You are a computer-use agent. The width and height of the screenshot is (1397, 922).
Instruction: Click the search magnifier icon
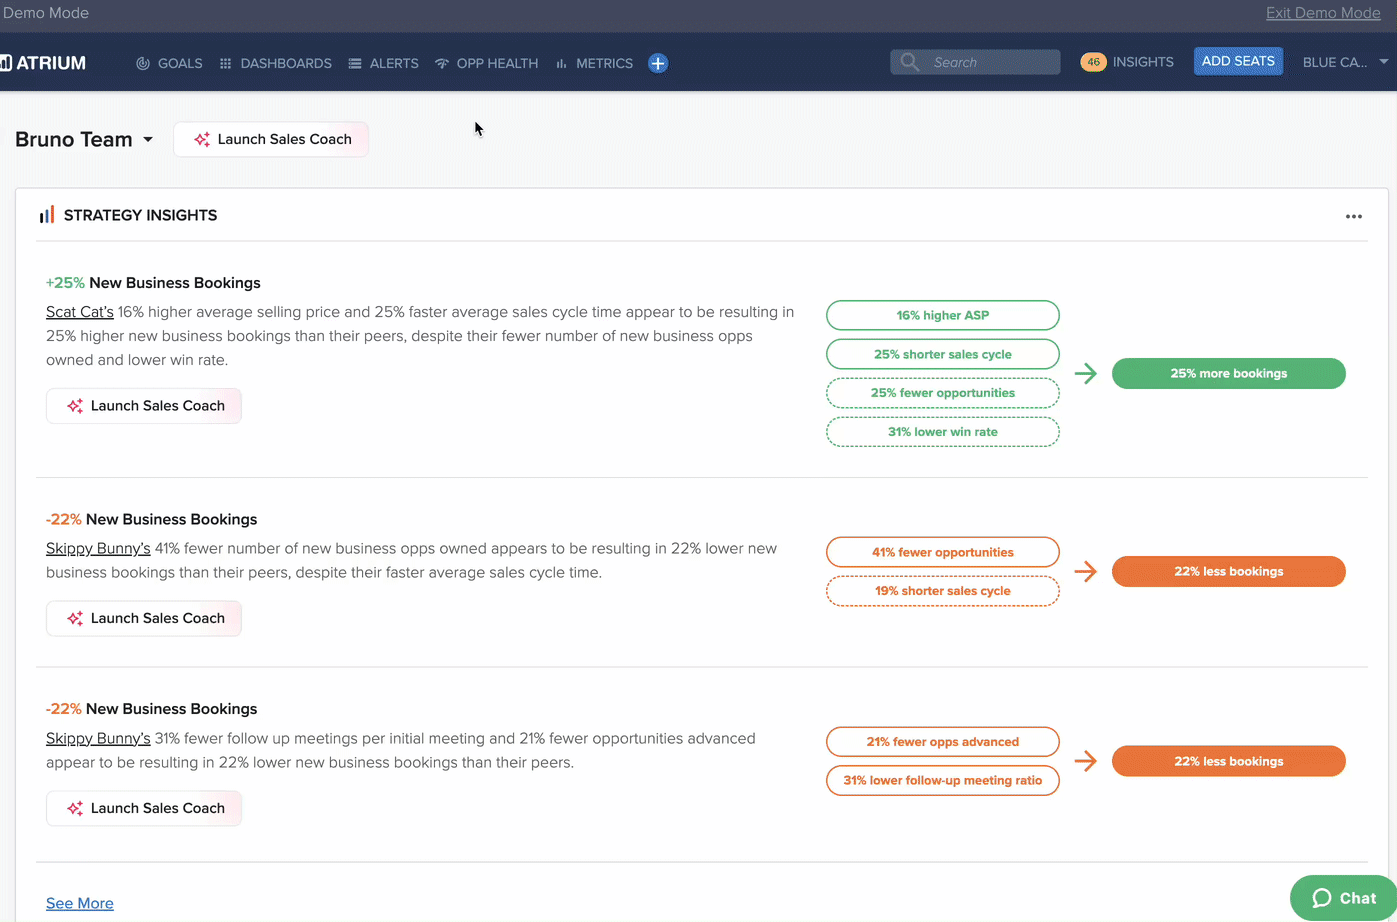909,62
